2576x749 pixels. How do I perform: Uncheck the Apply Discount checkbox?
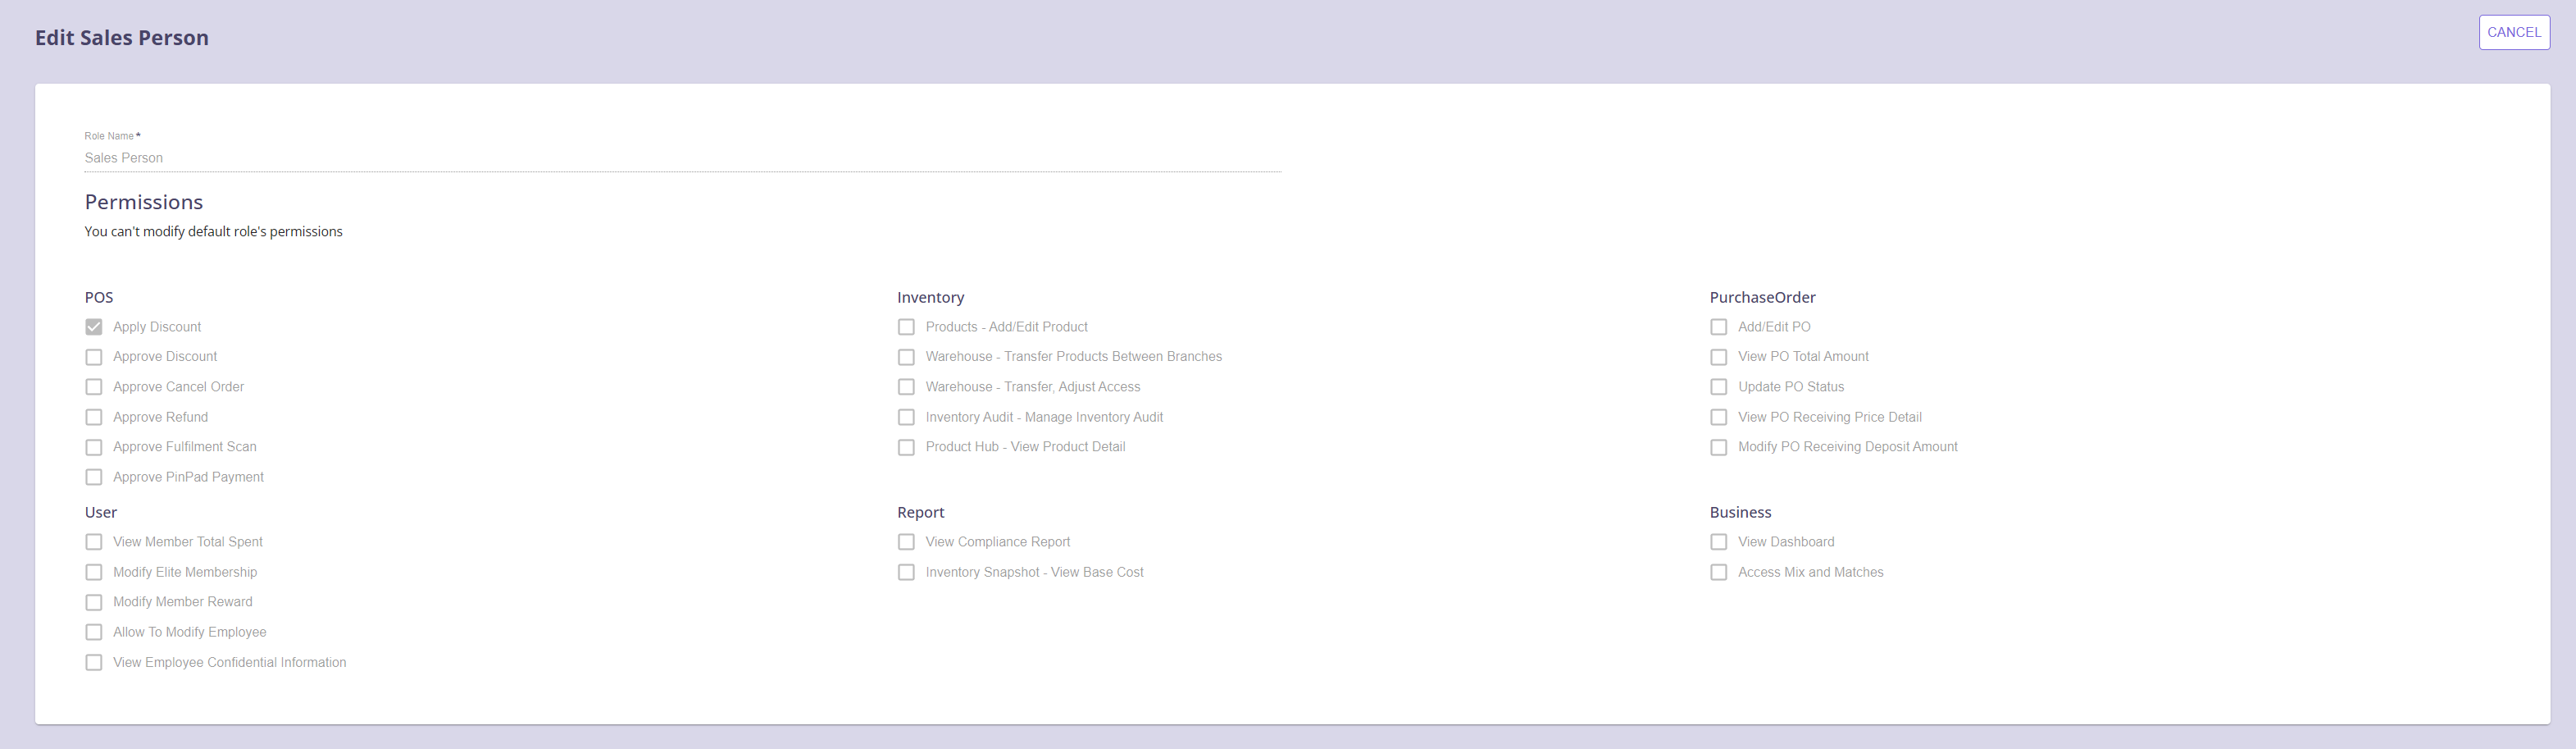click(94, 327)
